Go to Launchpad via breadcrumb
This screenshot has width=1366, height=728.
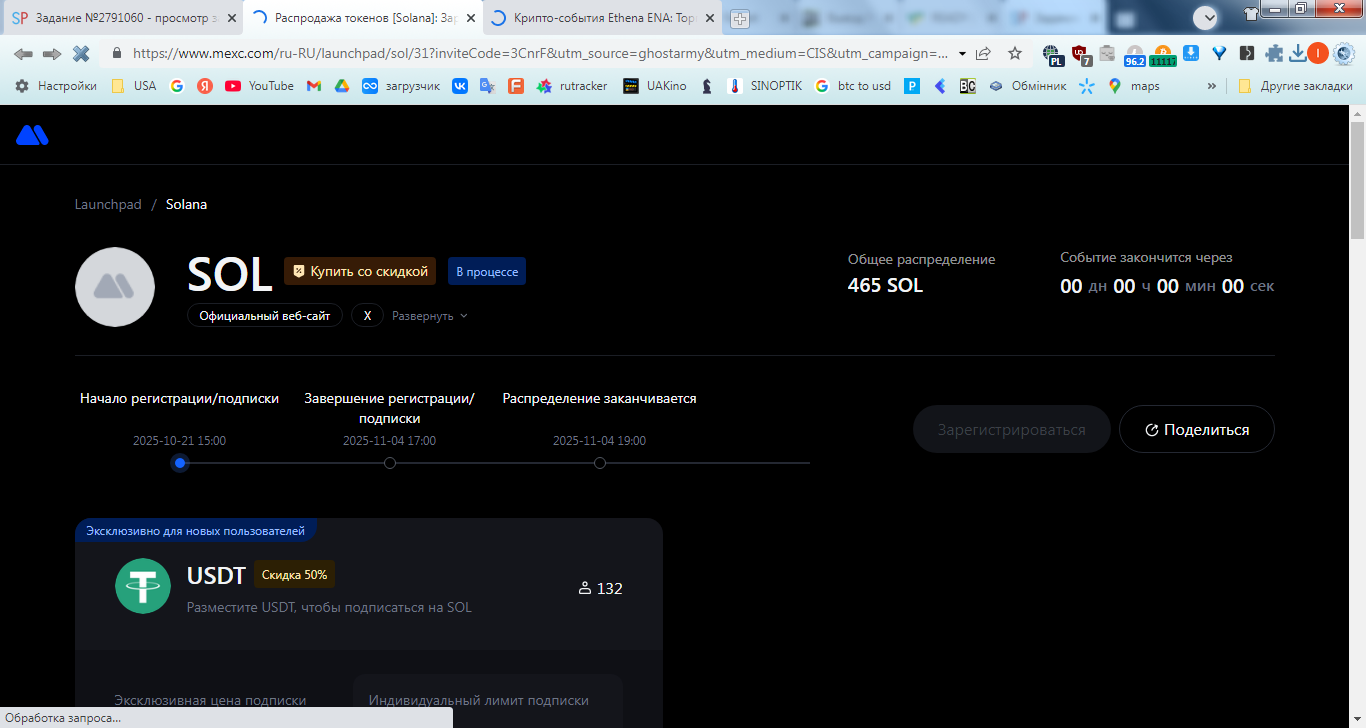(x=108, y=204)
